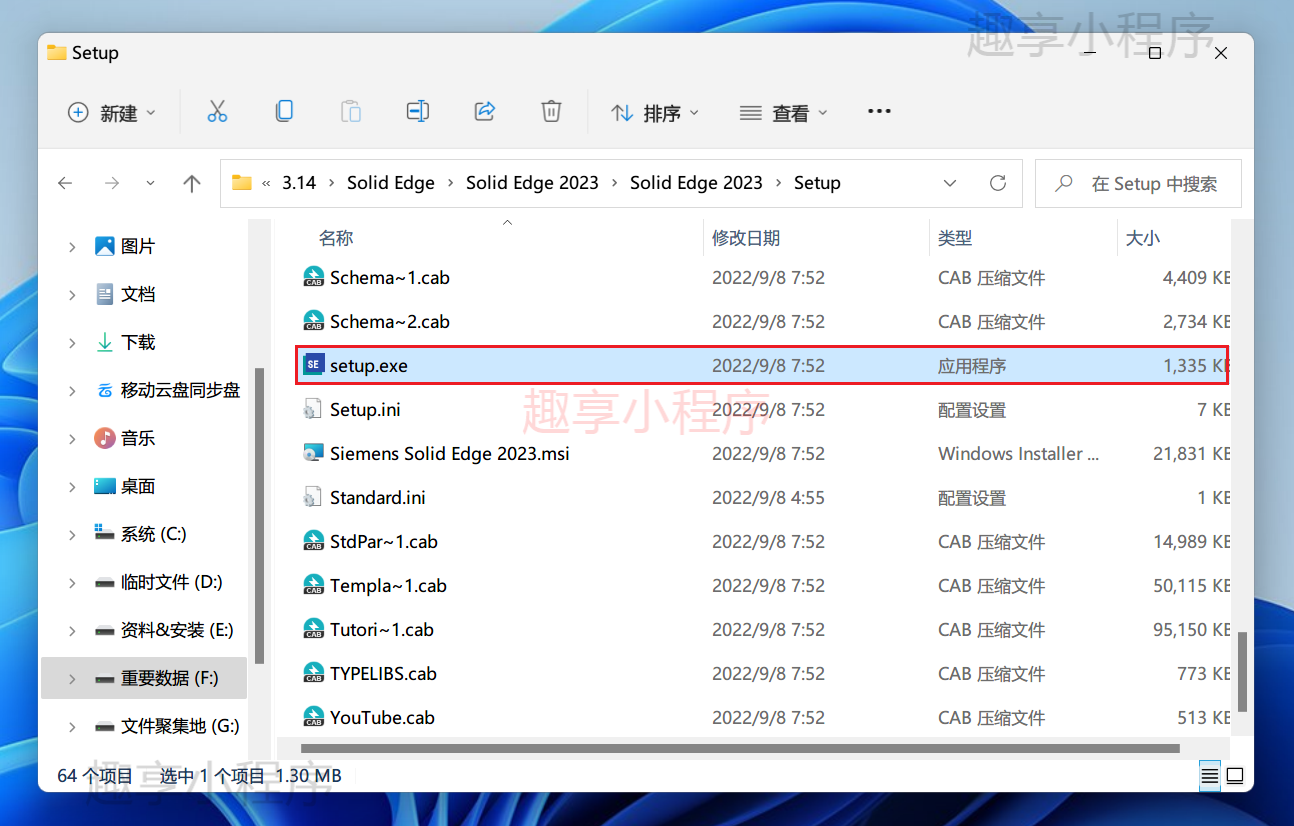Click in the 在 Setup 中搜索 box
1294x826 pixels.
tap(1138, 184)
